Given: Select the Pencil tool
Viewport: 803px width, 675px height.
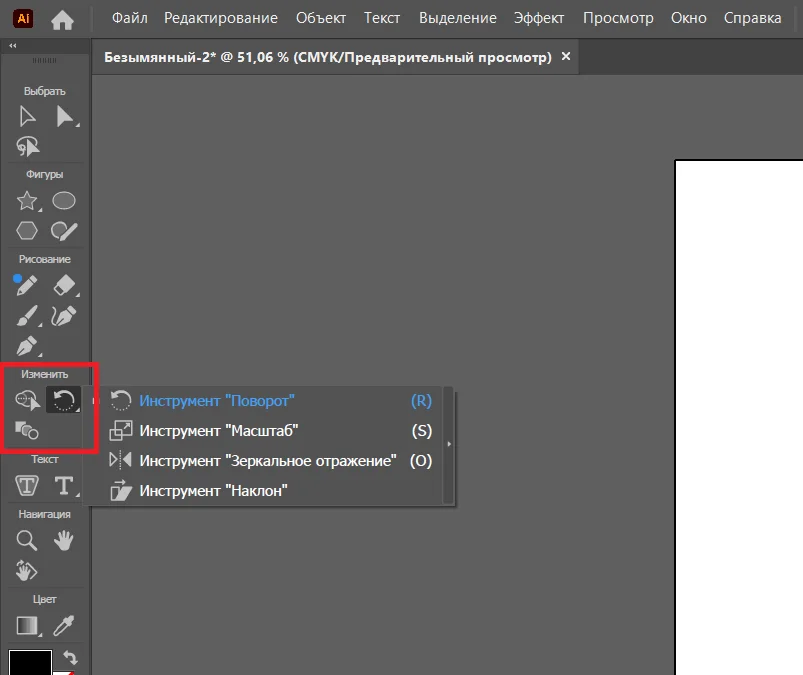Looking at the screenshot, I should pos(26,285).
